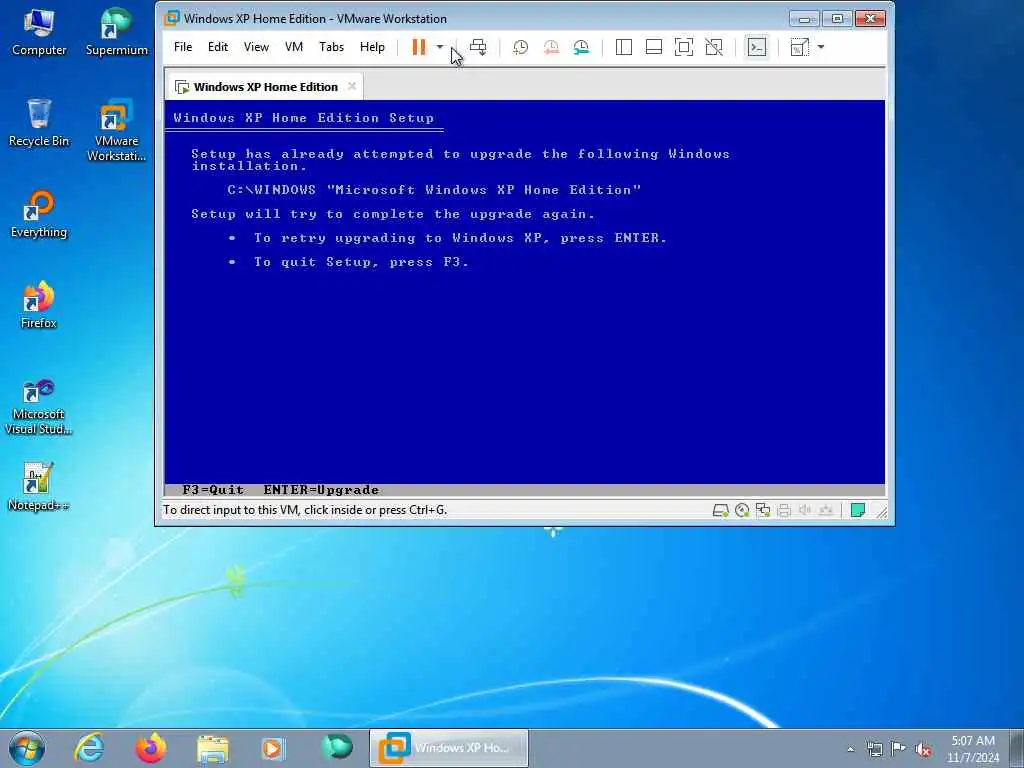Open the VM menu

pos(294,47)
